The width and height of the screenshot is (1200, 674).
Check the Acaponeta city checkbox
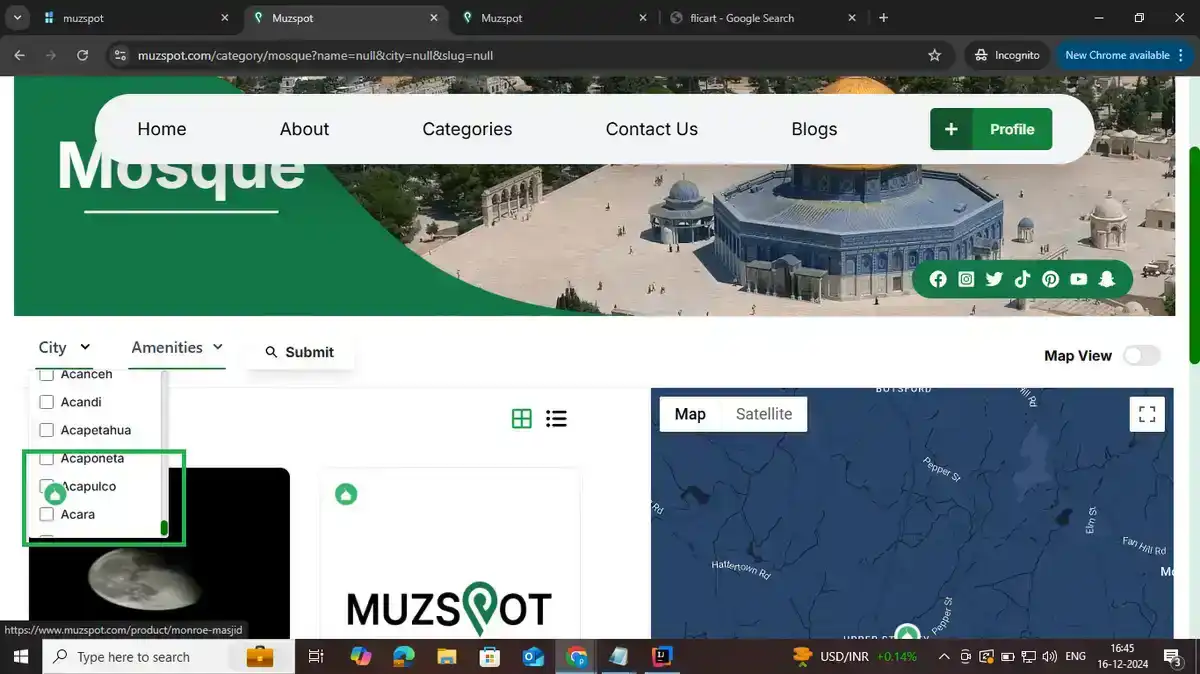(x=46, y=458)
